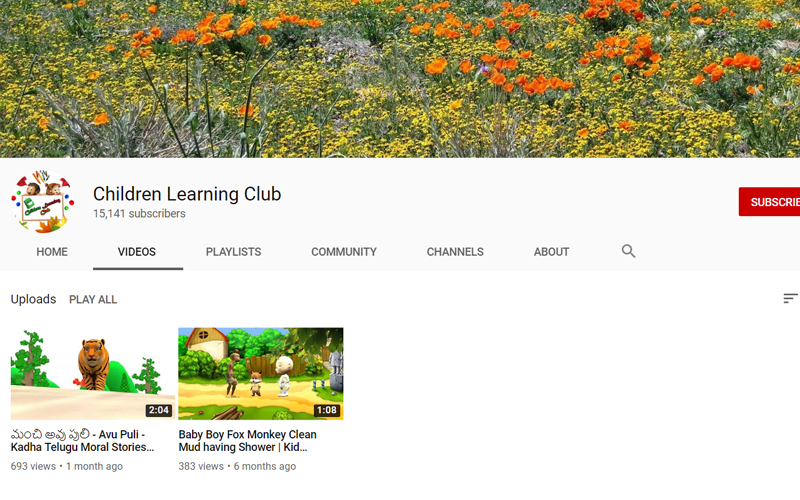Select the VIDEOS tab

tap(137, 252)
